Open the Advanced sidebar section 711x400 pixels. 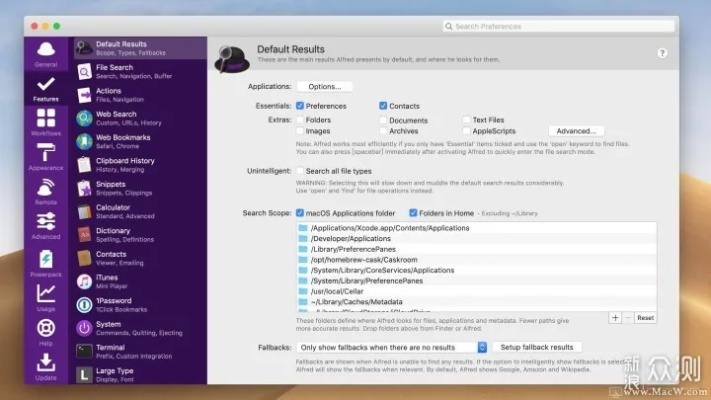tap(46, 225)
